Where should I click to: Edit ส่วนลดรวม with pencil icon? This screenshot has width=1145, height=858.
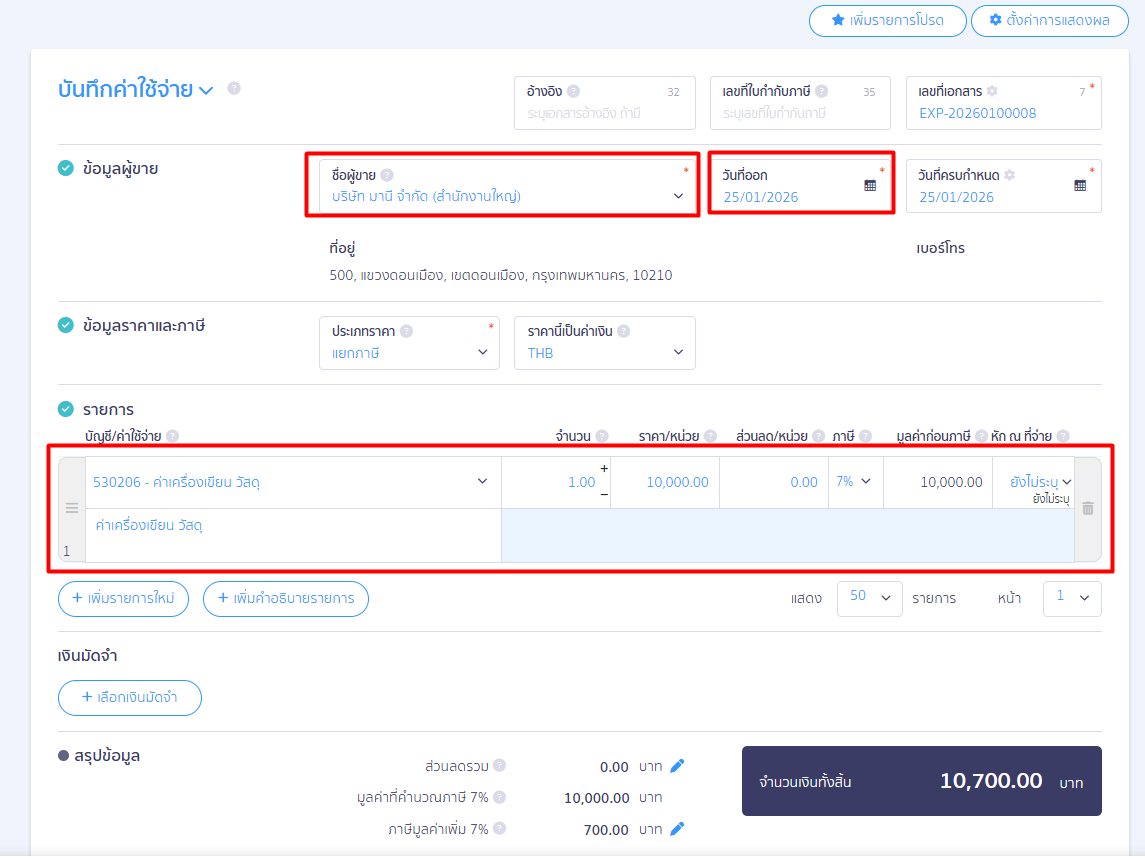[677, 766]
